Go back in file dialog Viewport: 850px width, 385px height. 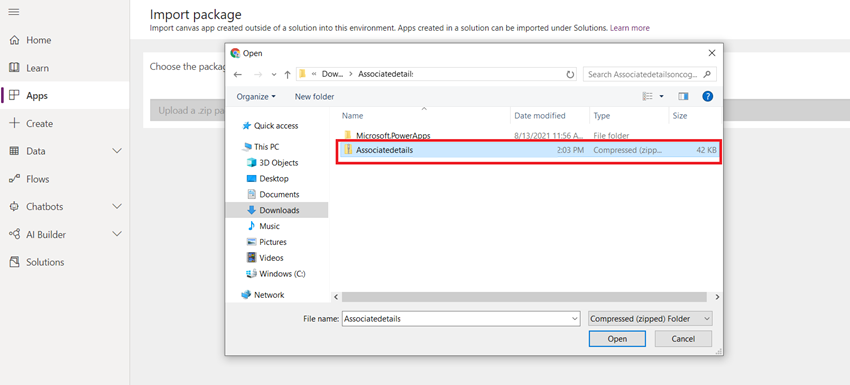tap(237, 74)
